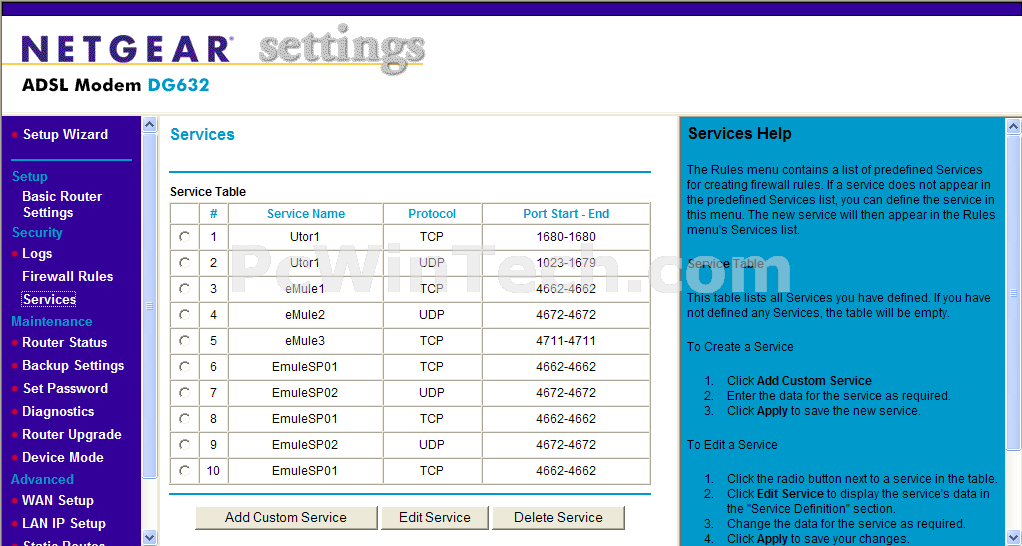Screen dimensions: 1022x546
Task: Click eMule3 service name
Action: [x=305, y=341]
